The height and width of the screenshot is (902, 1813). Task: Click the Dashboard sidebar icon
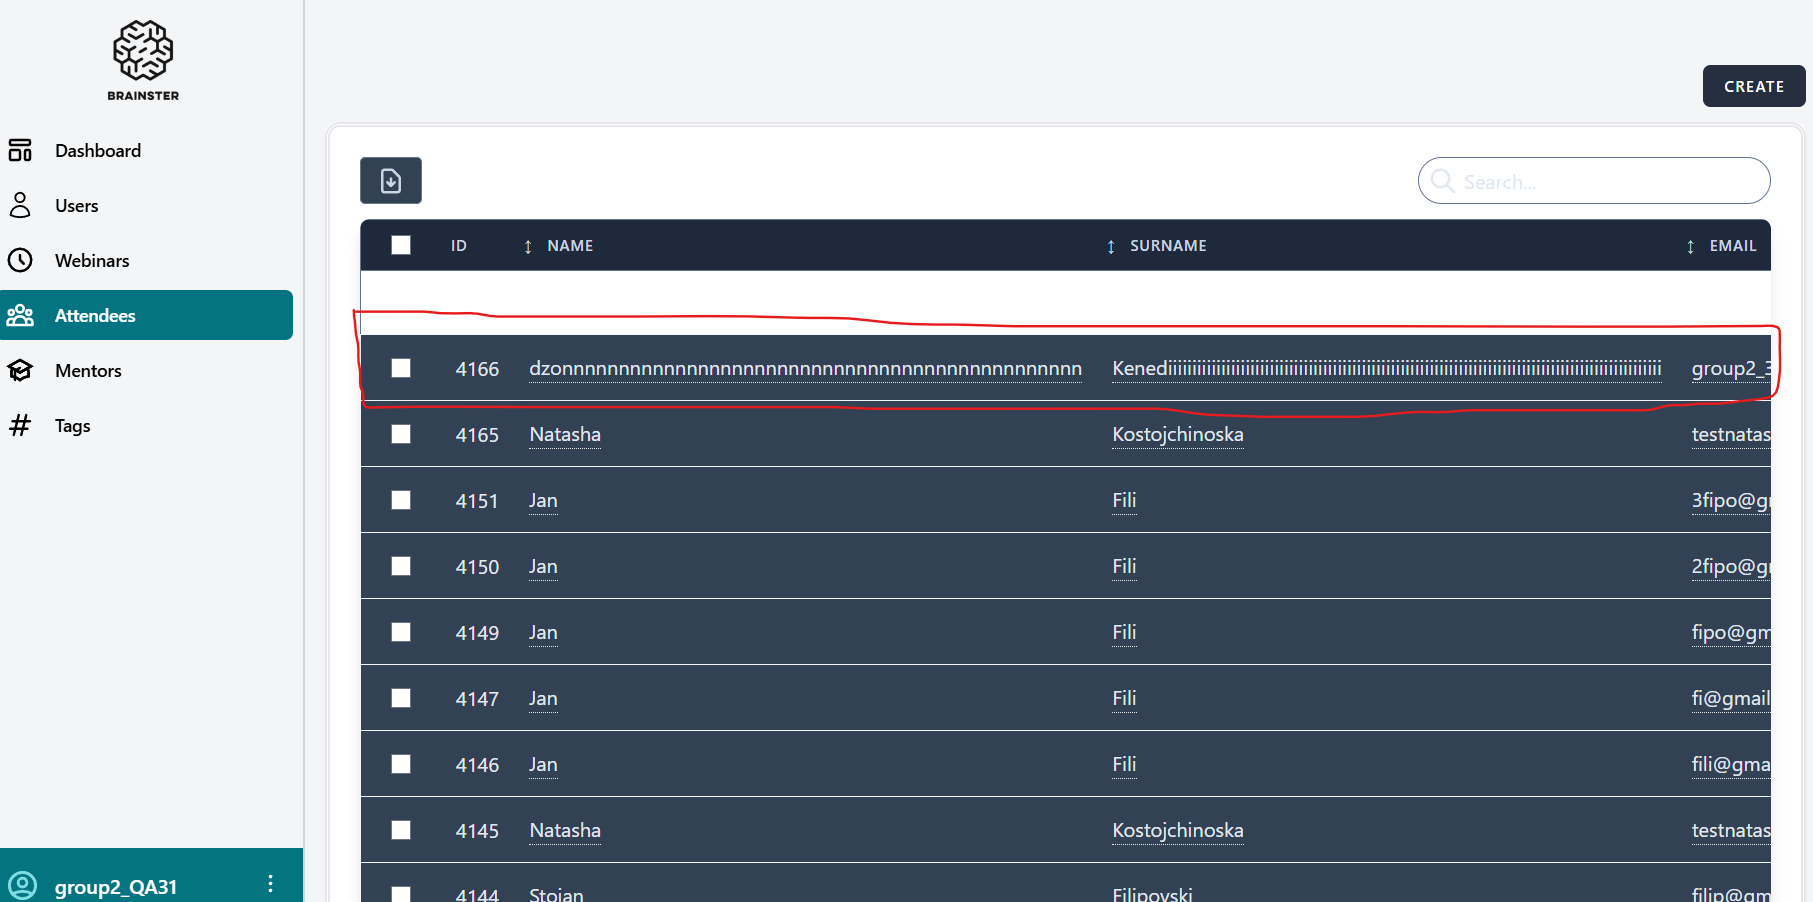[x=20, y=150]
